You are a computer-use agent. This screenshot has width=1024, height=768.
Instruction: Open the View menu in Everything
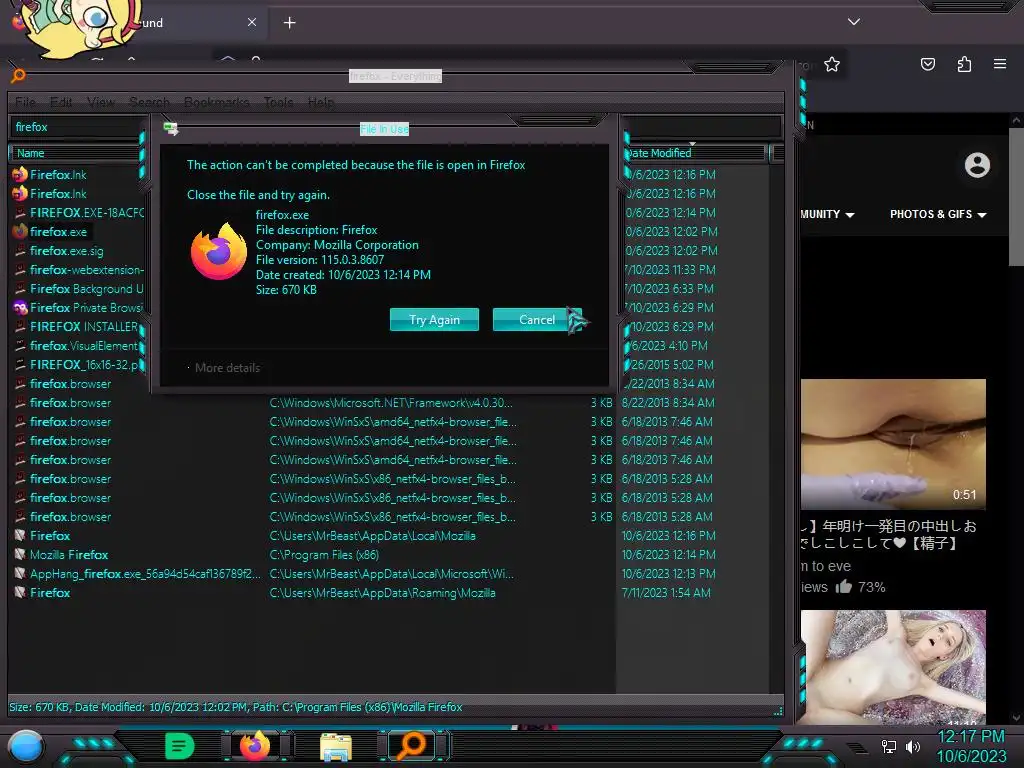click(101, 103)
